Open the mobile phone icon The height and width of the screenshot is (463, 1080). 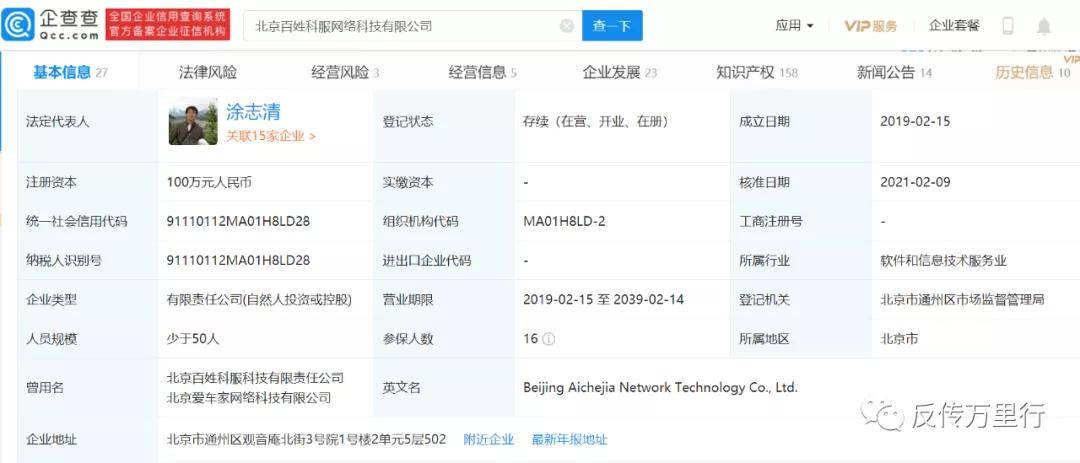click(1008, 26)
